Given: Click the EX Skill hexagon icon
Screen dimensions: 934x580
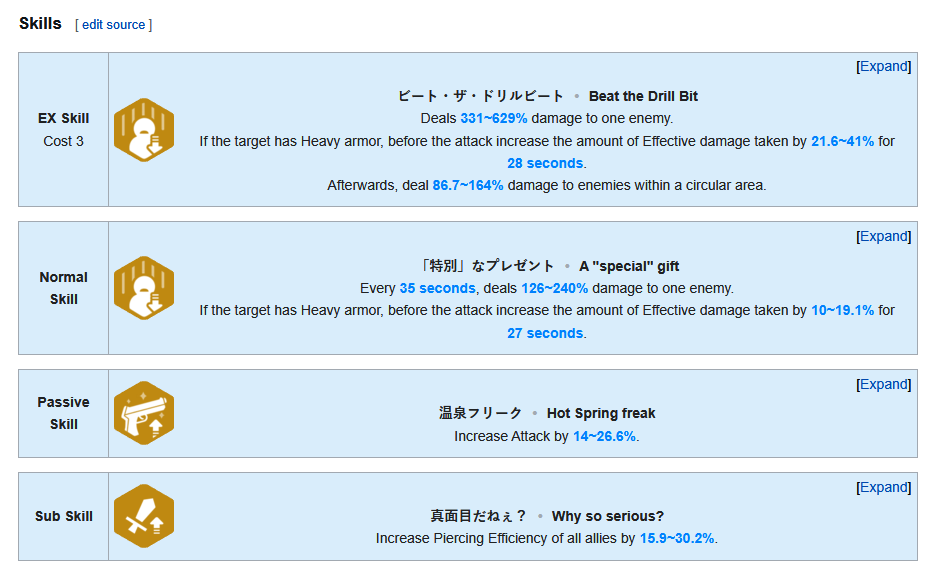Looking at the screenshot, I should 144,130.
